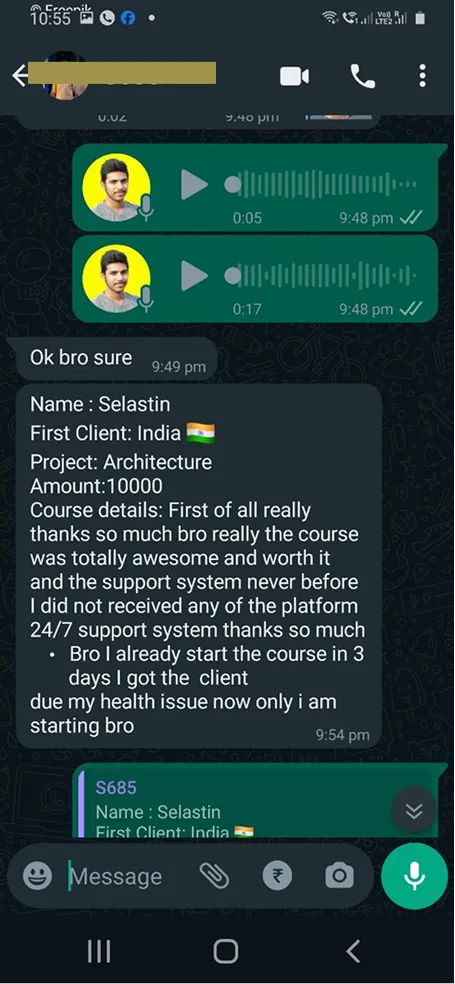Image resolution: width=455 pixels, height=984 pixels.
Task: Start a video call
Action: point(294,77)
